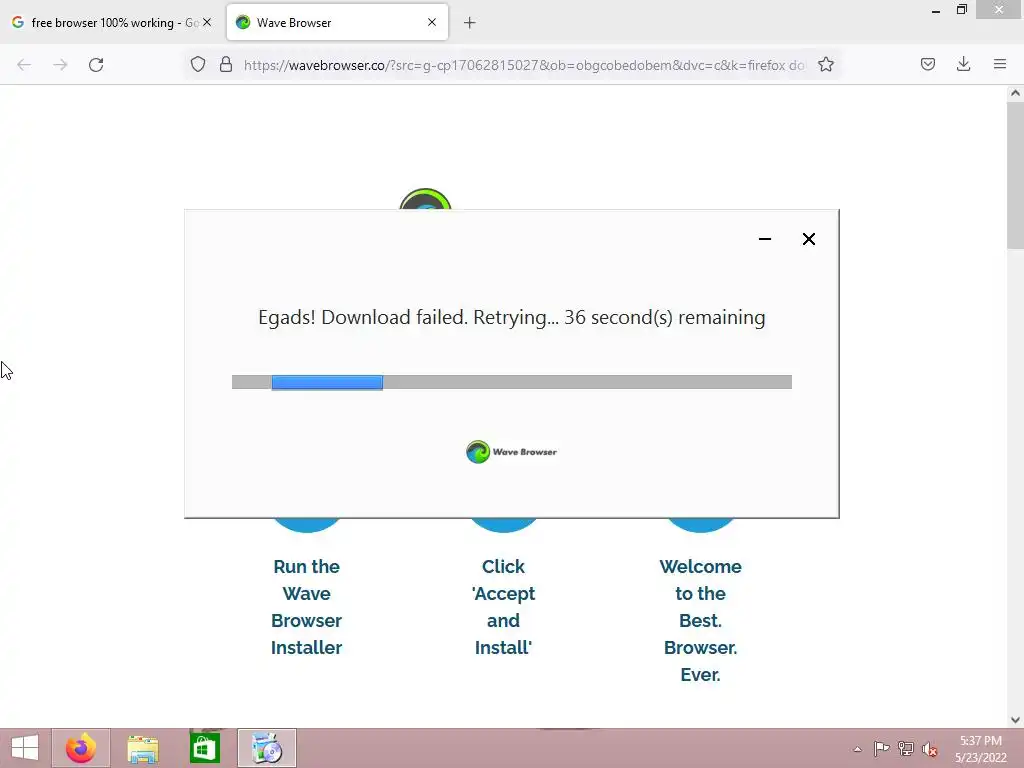Open the Firefox downloads panel

coord(963,64)
